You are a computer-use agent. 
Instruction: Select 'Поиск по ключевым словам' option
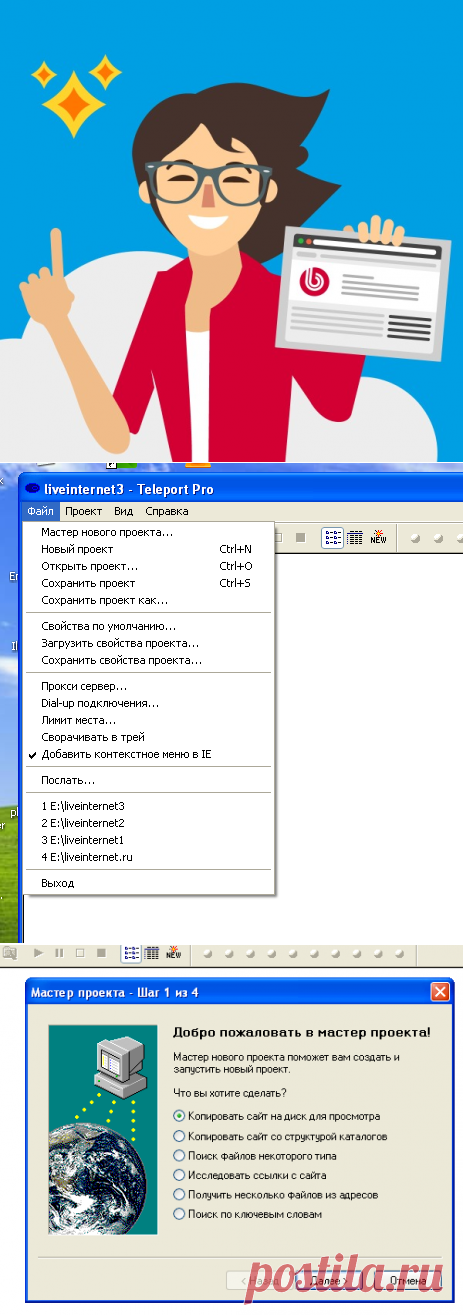point(247,1214)
